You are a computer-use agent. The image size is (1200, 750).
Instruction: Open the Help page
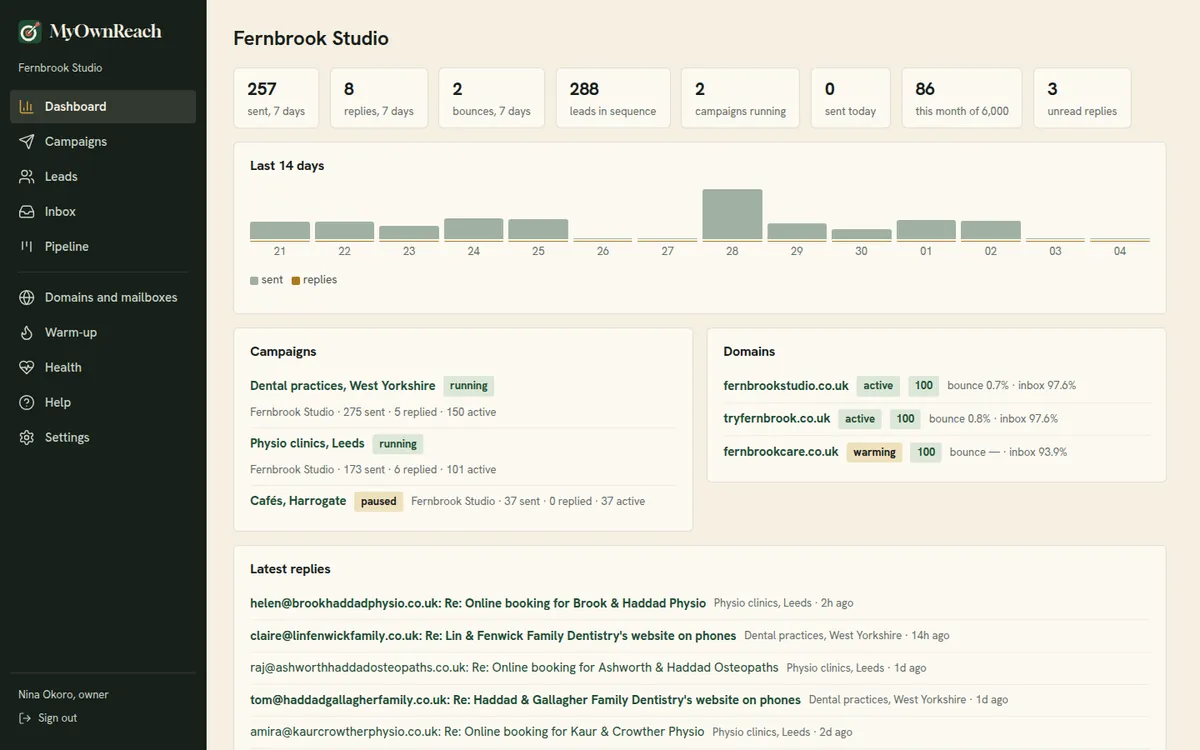pos(103,402)
